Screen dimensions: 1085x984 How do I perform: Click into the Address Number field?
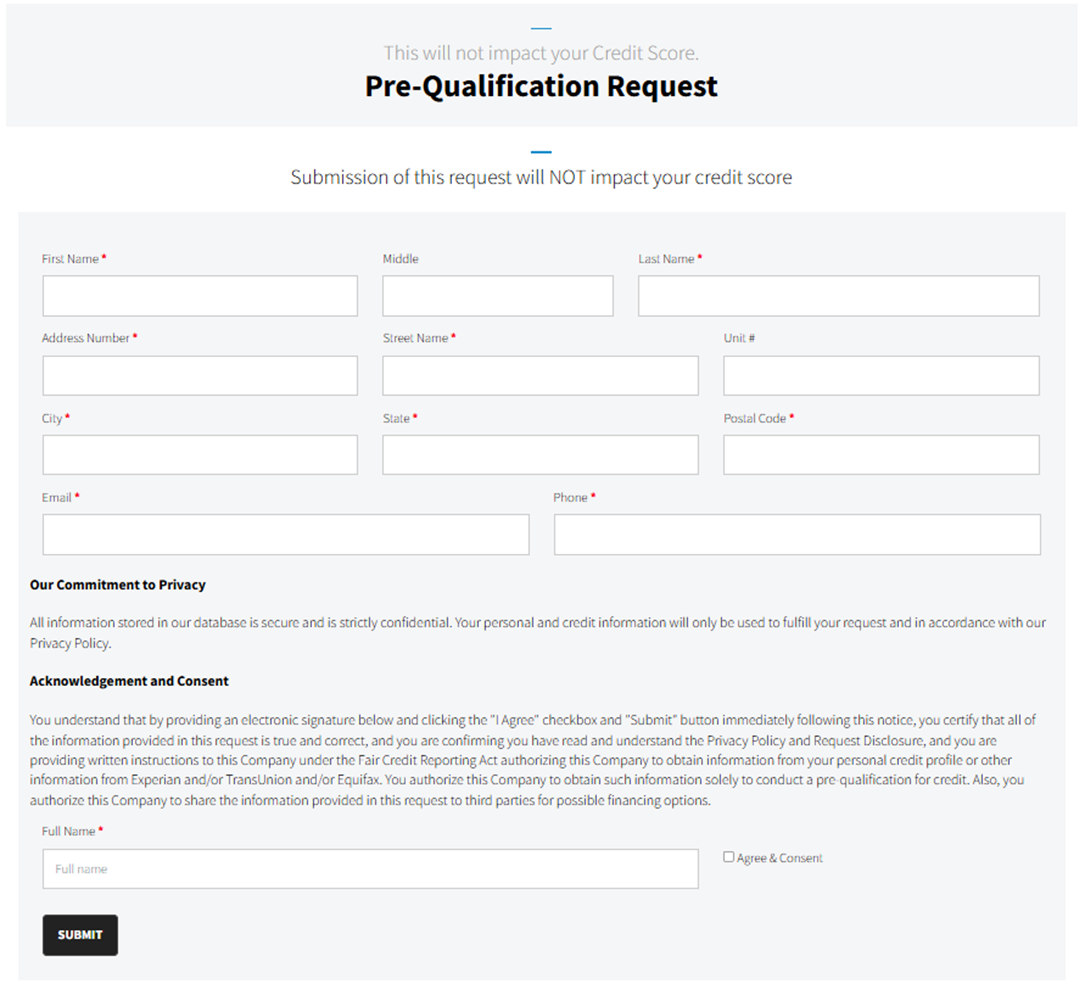click(x=199, y=375)
